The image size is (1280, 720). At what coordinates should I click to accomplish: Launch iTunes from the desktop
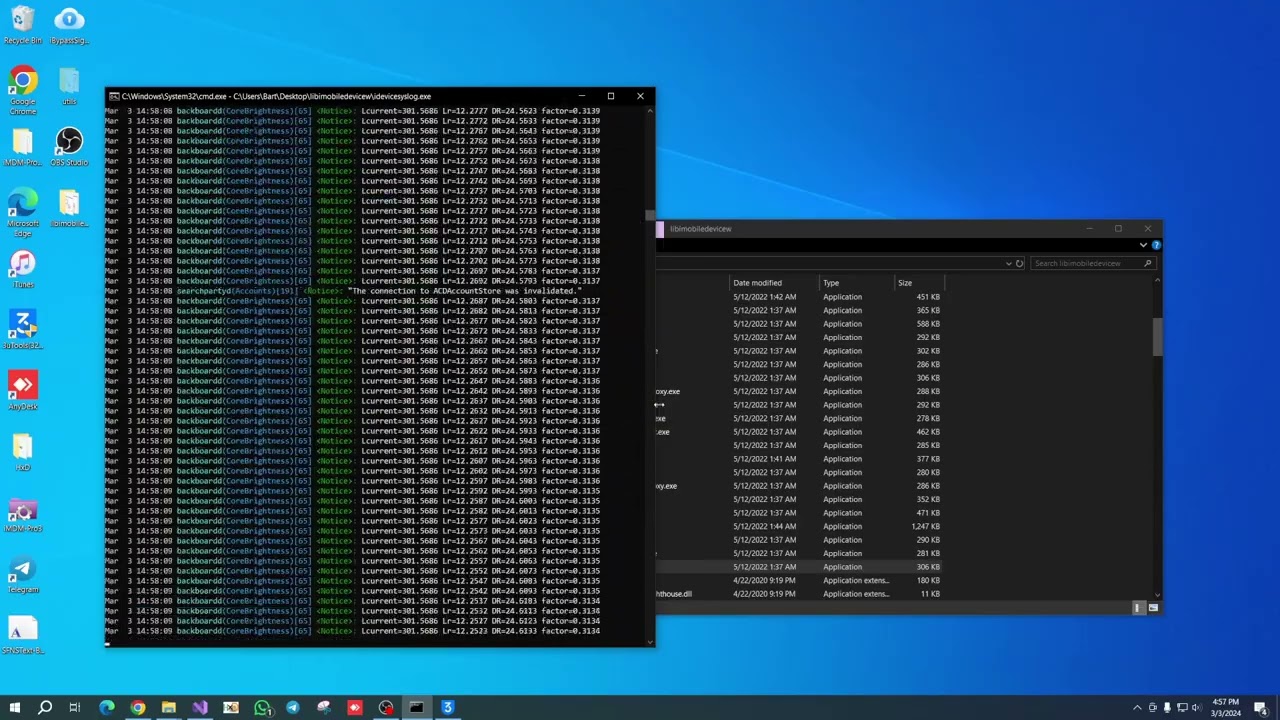coord(22,269)
